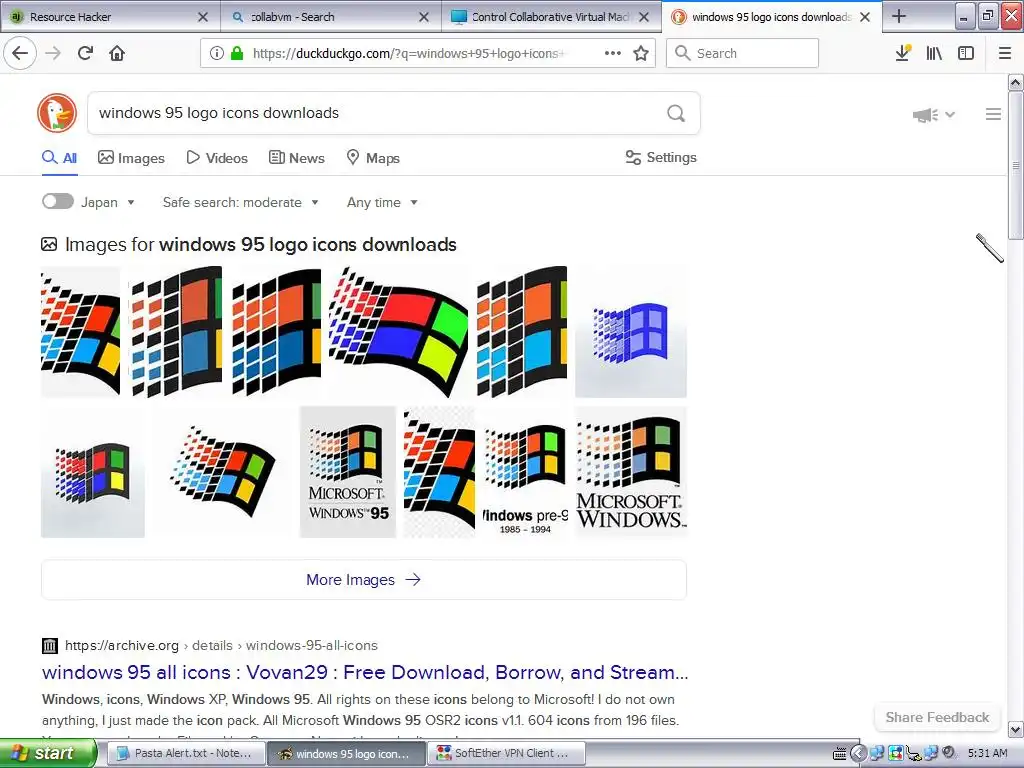
Task: Open windows 95 all icons archive.org result
Action: pyautogui.click(x=365, y=672)
